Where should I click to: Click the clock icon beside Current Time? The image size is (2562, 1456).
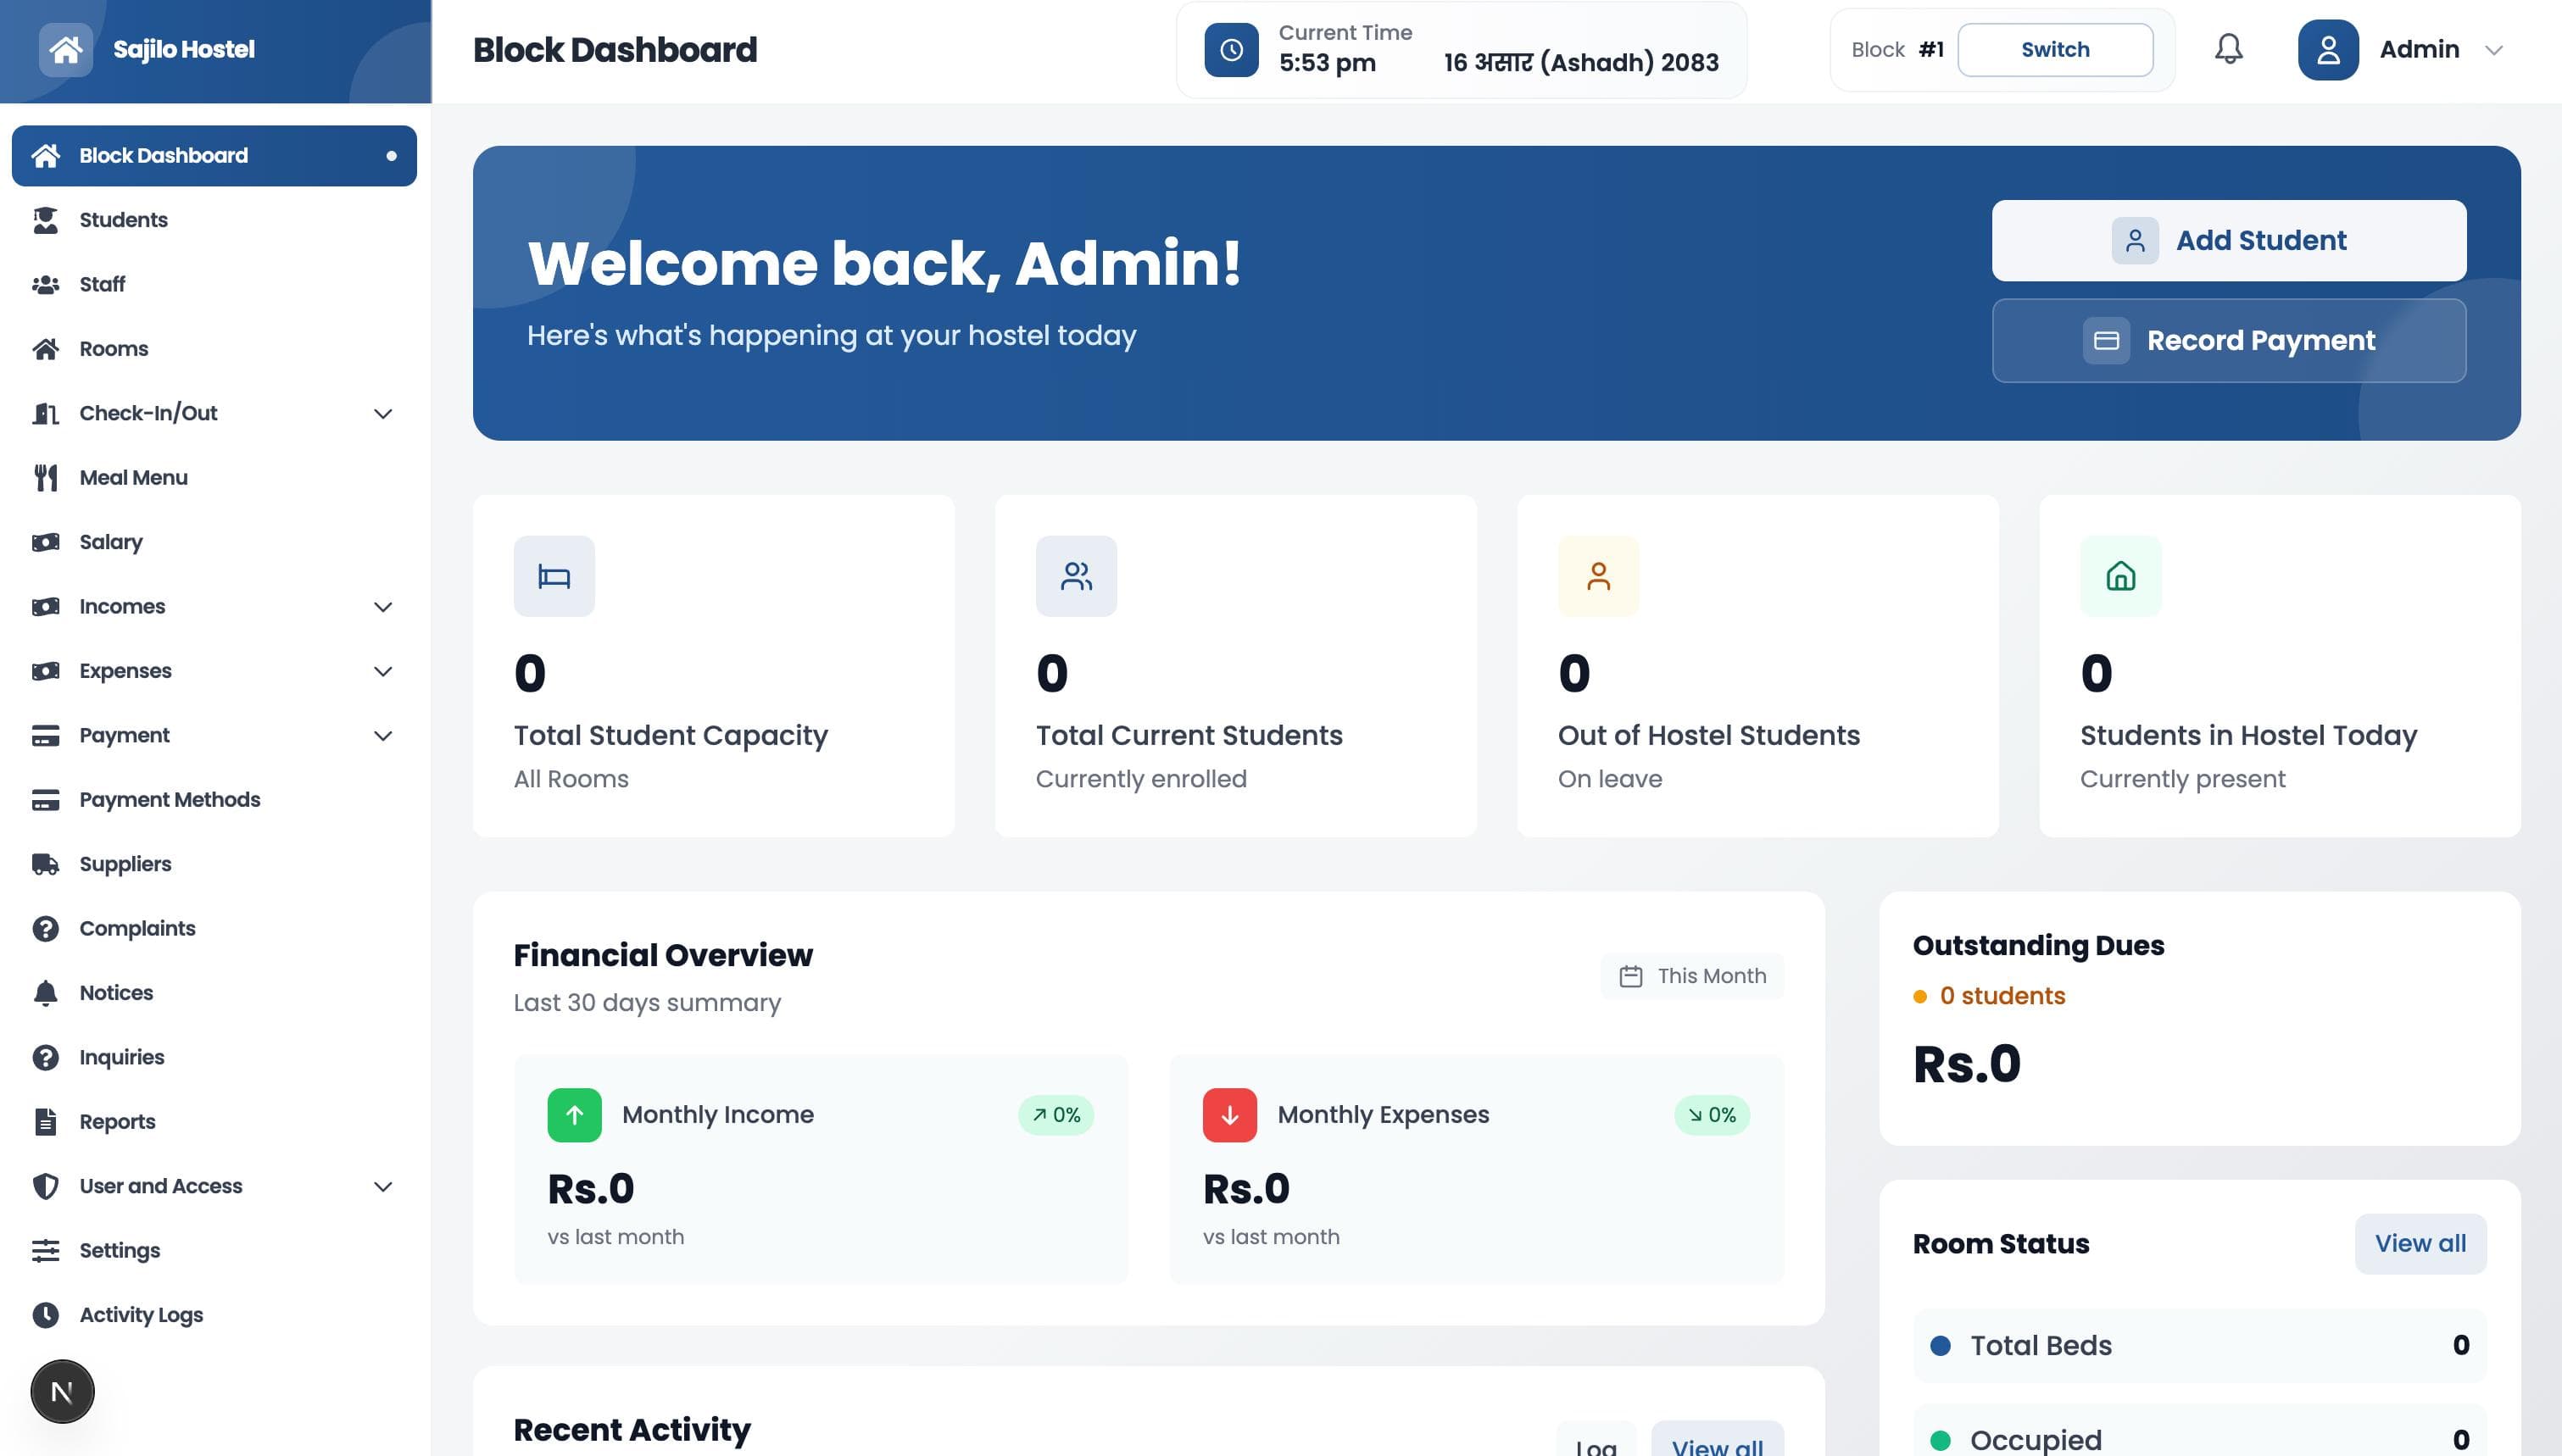[x=1231, y=49]
